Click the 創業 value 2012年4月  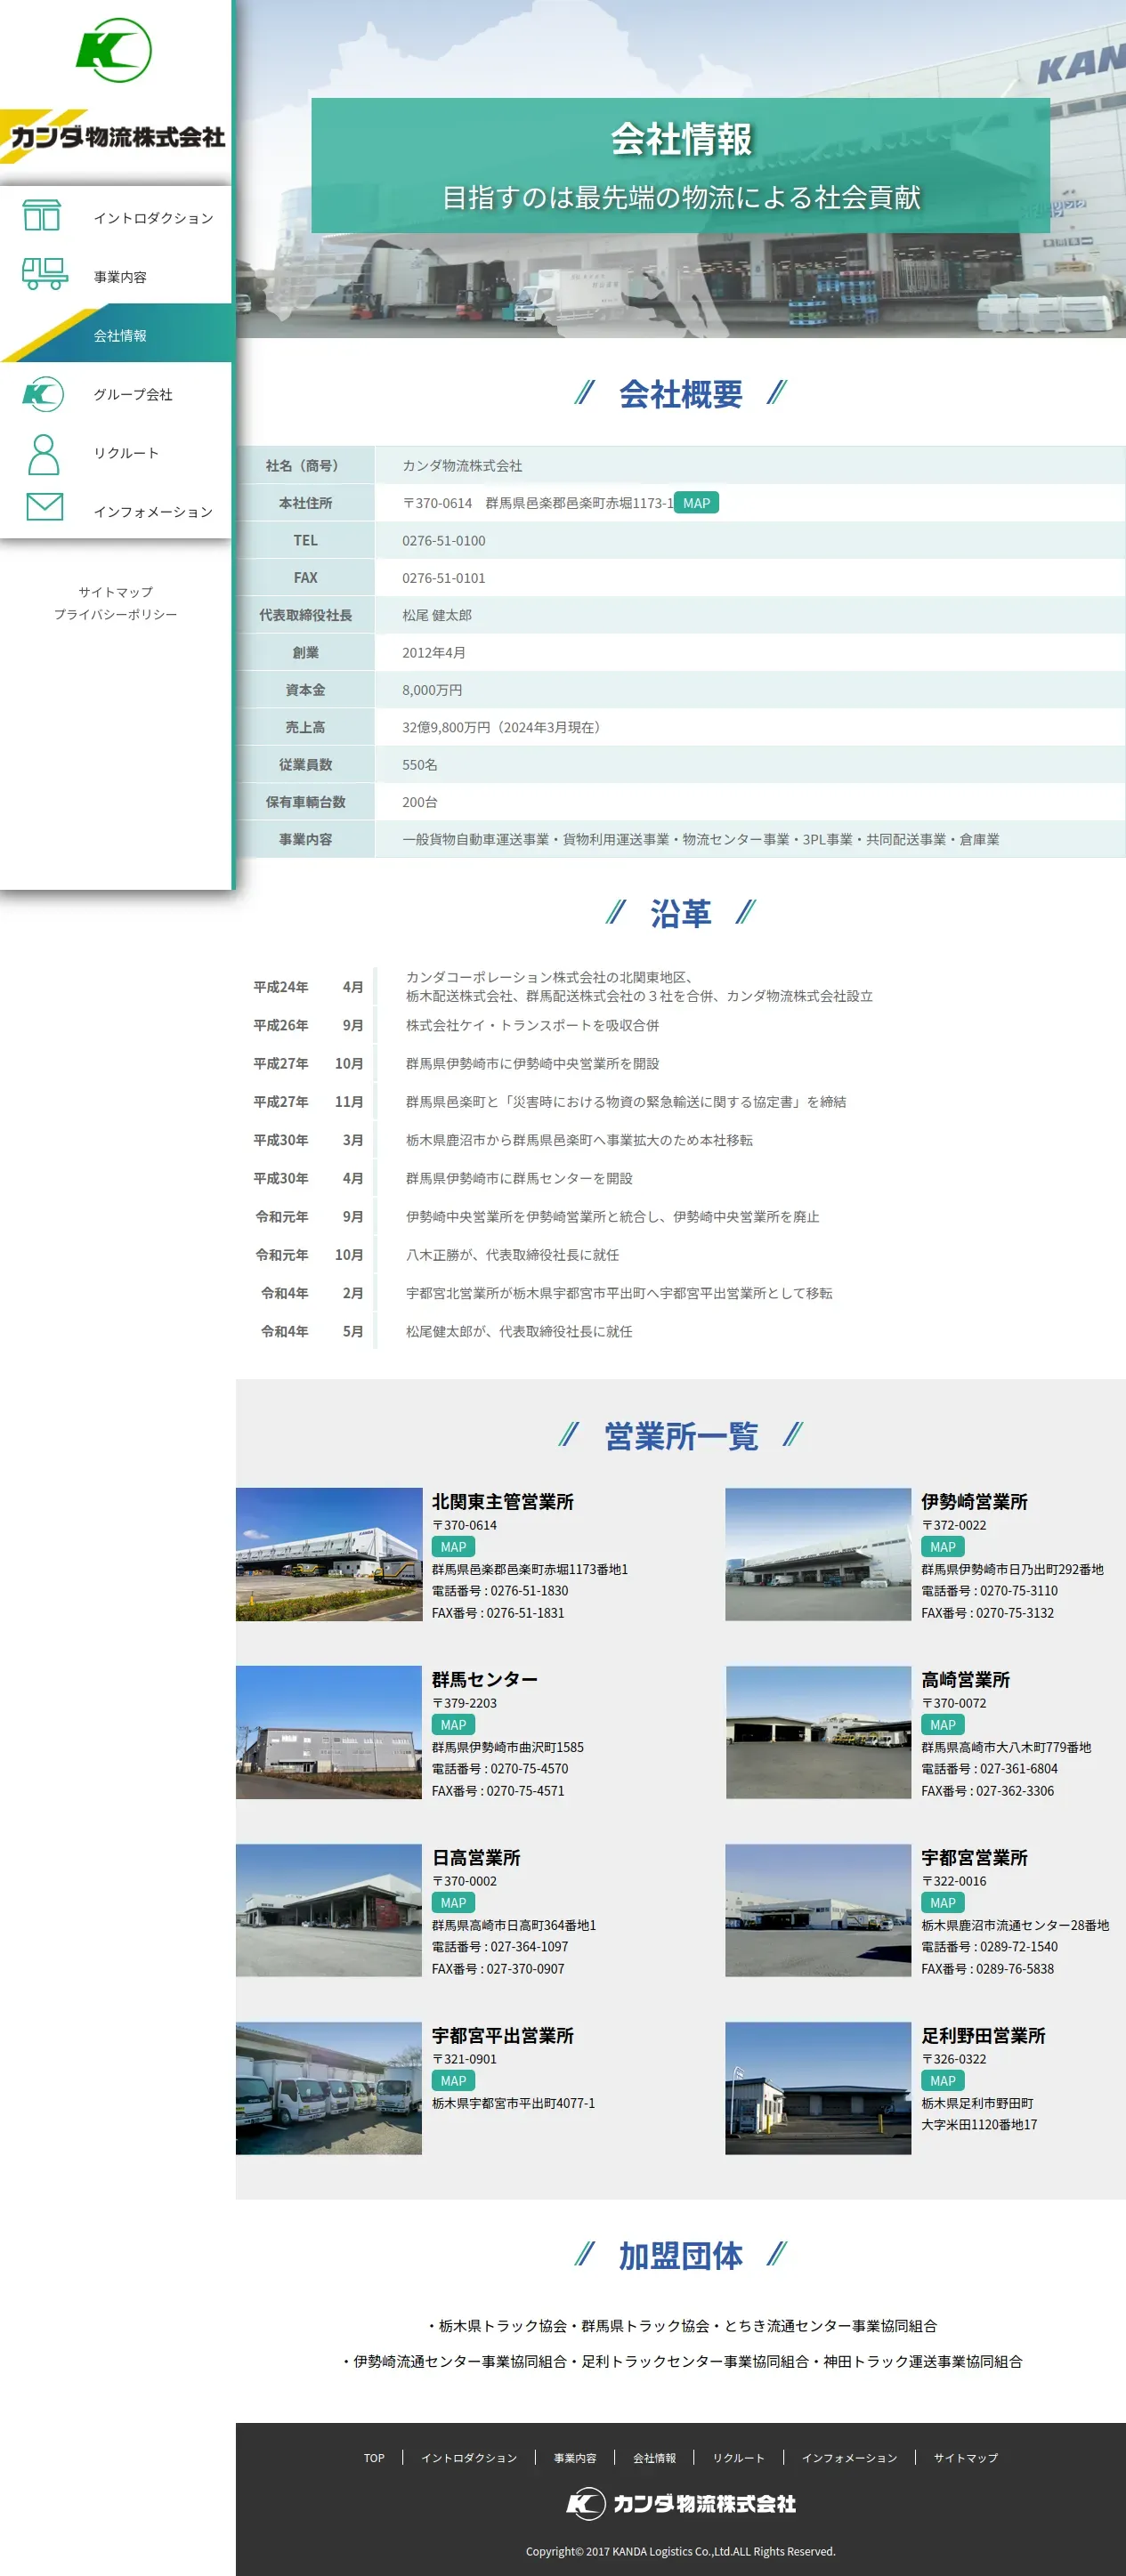coord(434,652)
